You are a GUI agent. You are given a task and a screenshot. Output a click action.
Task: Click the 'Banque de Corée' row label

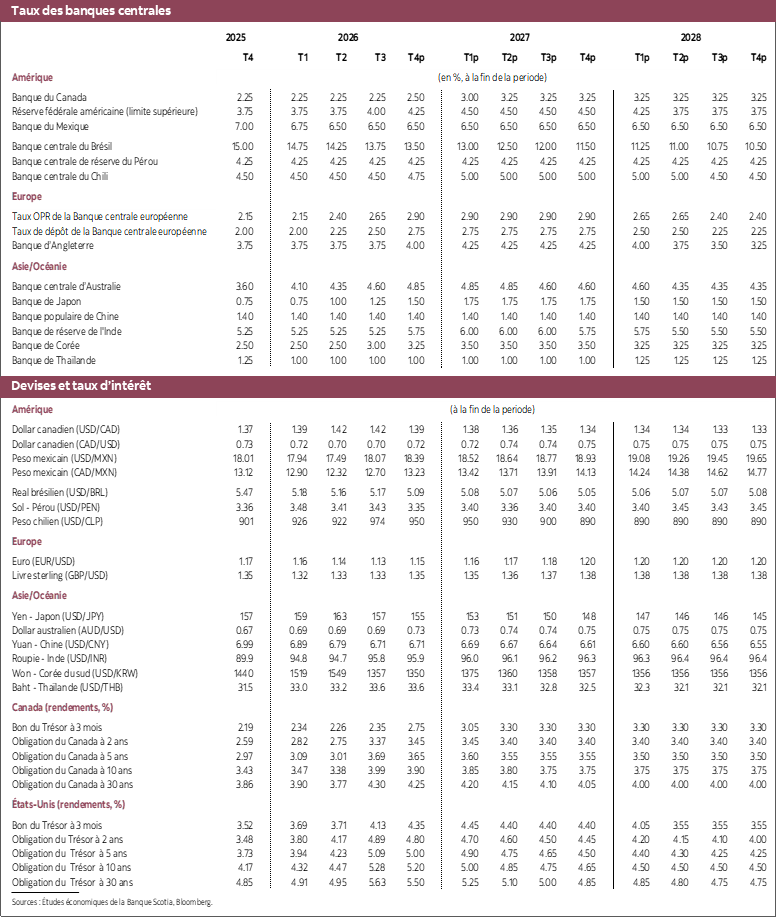pos(46,345)
